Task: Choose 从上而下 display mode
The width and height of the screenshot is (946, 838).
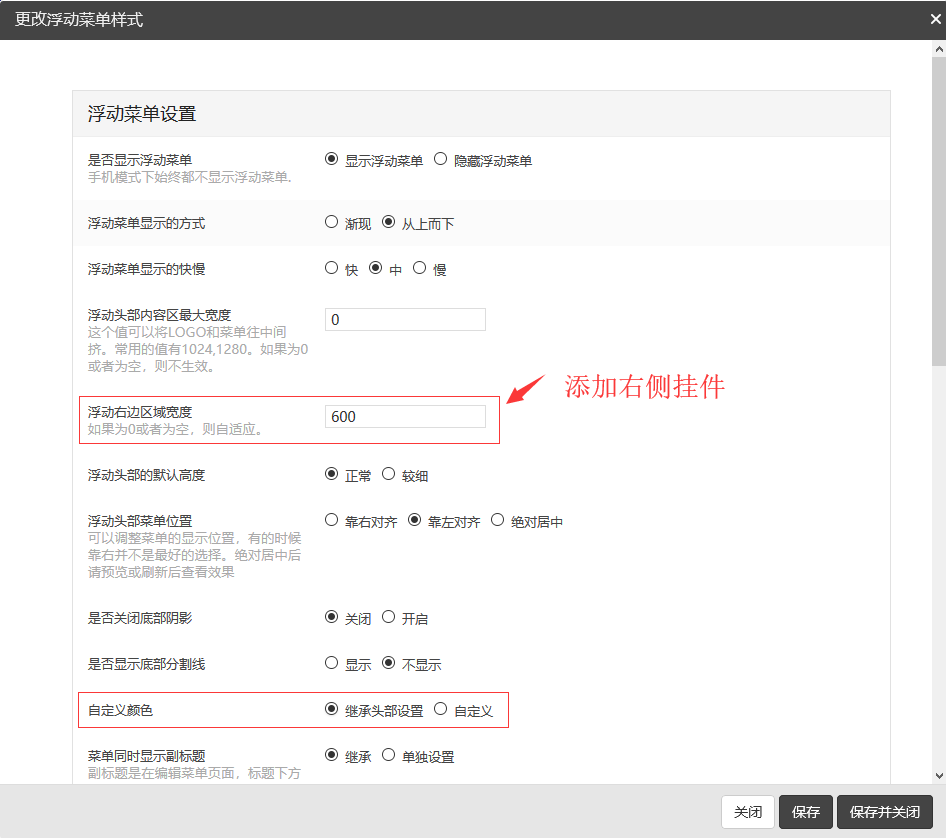Action: [x=389, y=222]
